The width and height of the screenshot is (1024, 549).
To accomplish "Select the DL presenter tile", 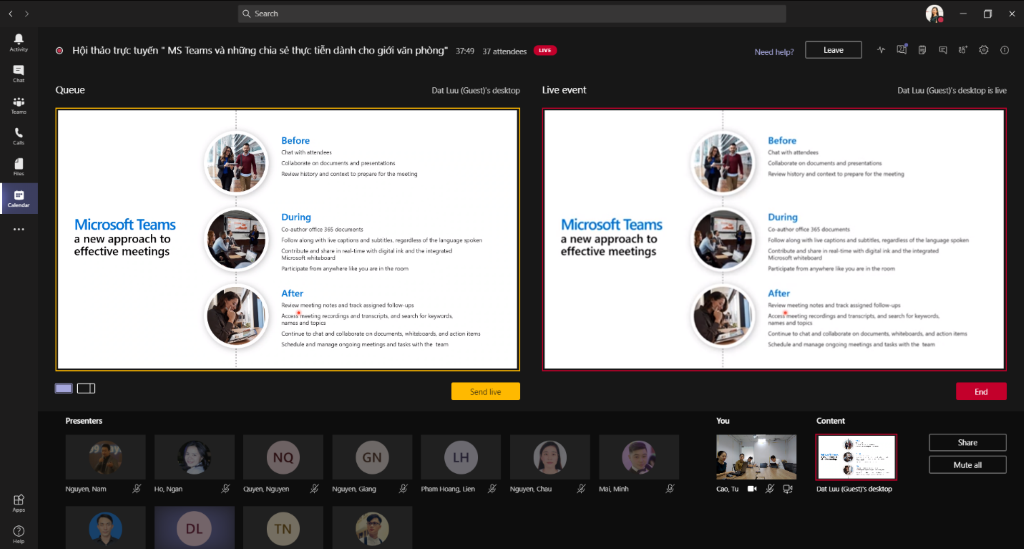I will tap(194, 527).
